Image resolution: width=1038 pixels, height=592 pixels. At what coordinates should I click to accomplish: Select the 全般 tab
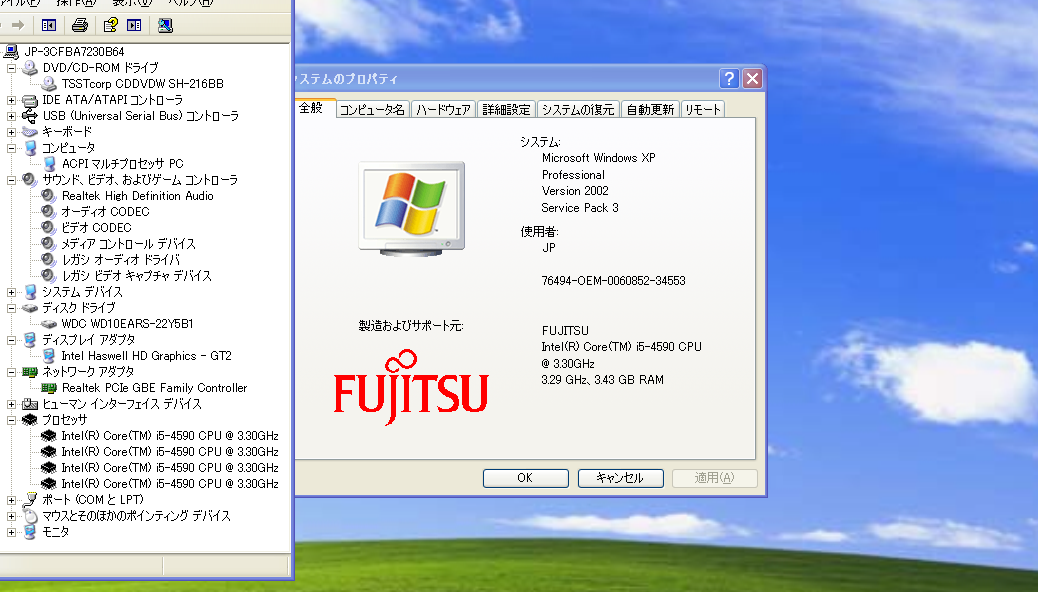pyautogui.click(x=311, y=108)
